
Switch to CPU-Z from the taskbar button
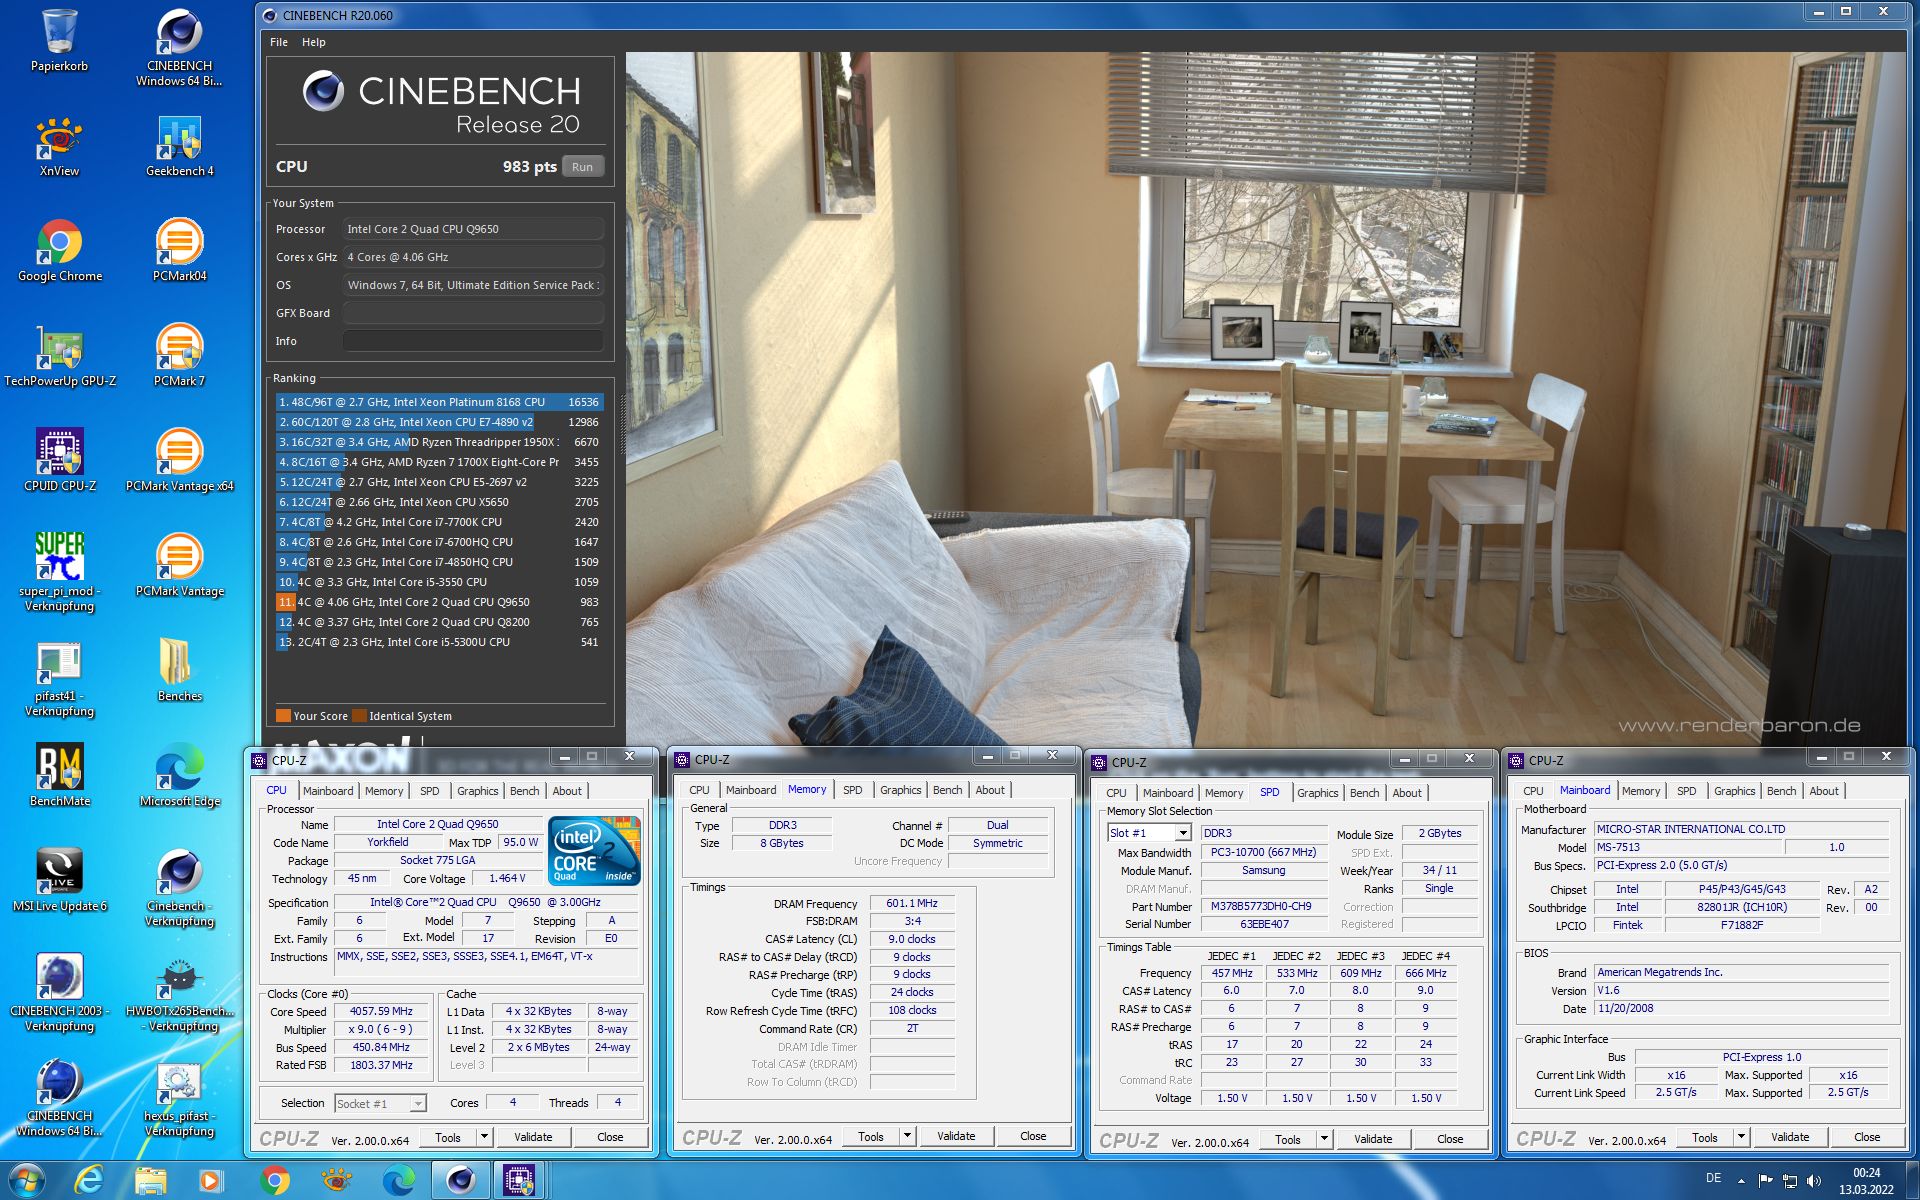519,1181
